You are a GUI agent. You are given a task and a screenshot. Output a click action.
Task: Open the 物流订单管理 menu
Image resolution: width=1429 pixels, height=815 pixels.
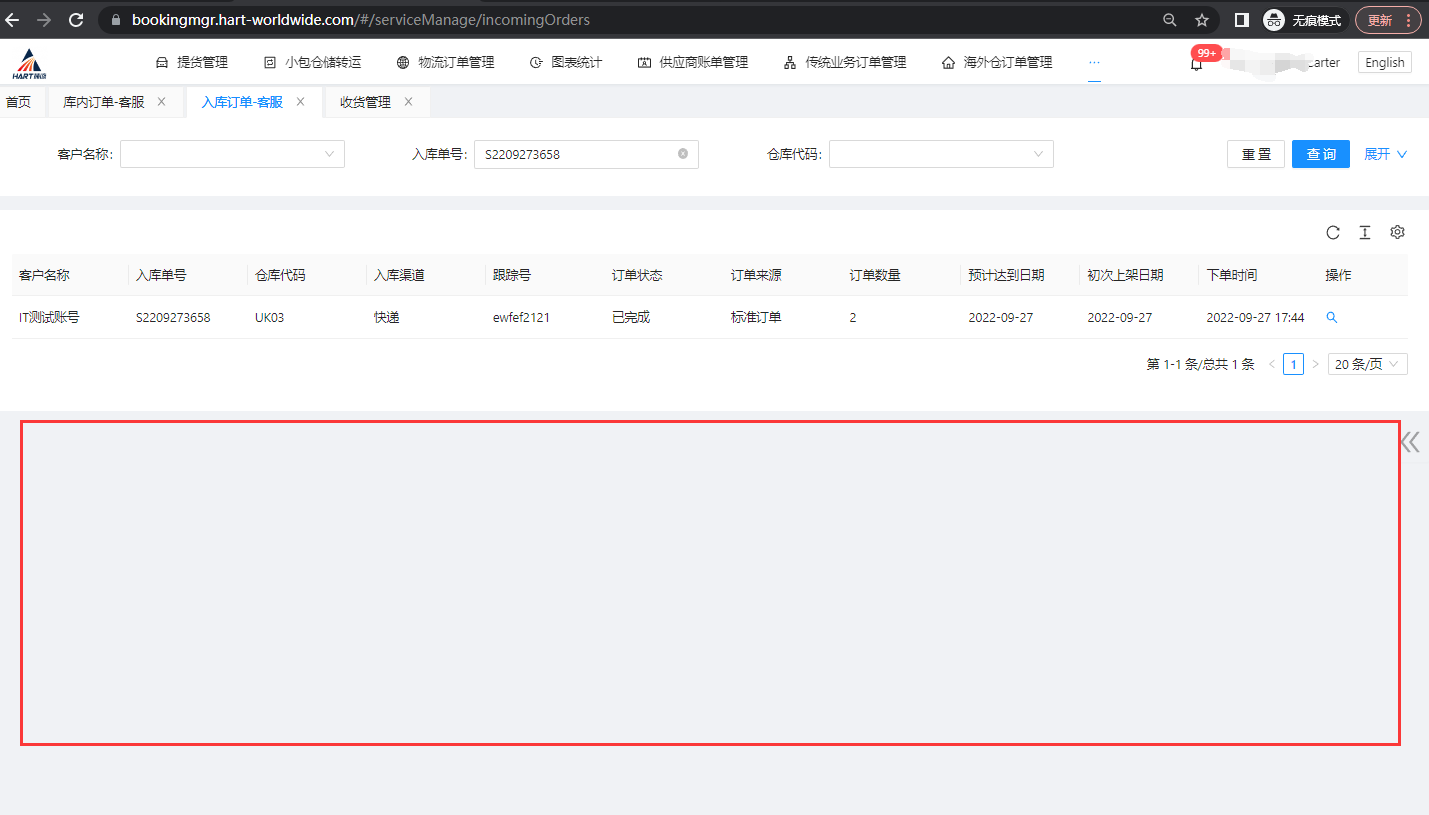tap(445, 62)
